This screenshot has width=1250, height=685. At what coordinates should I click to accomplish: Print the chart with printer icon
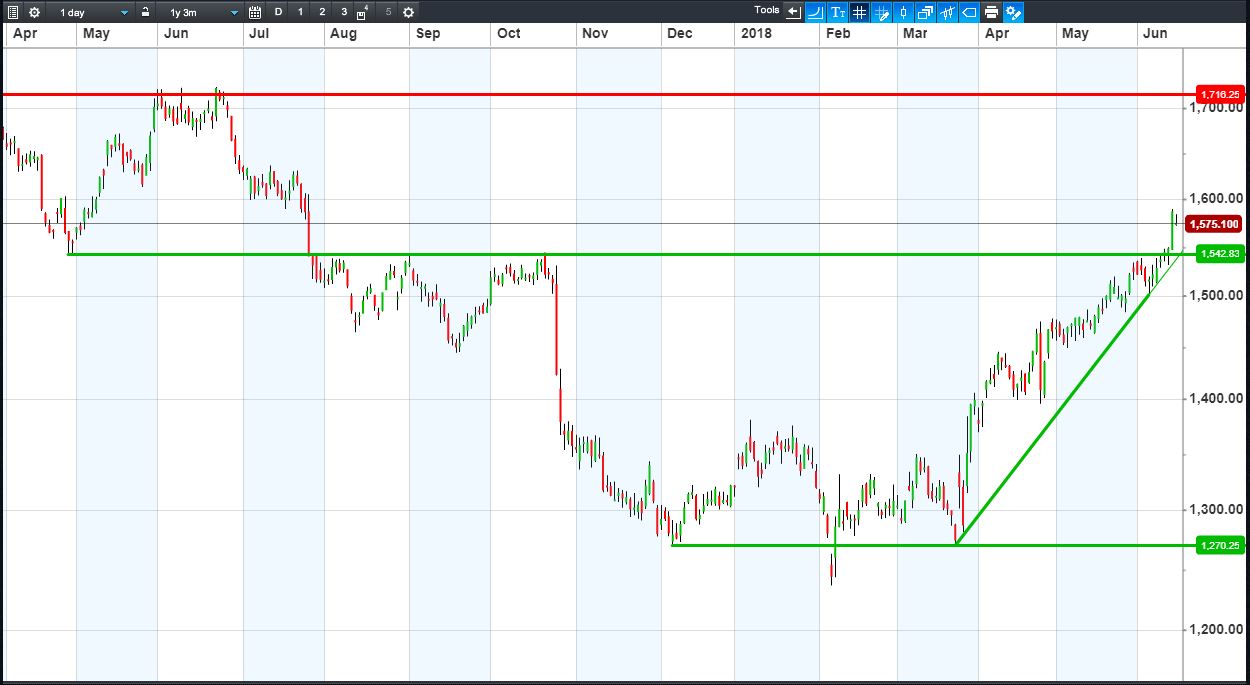click(x=991, y=12)
